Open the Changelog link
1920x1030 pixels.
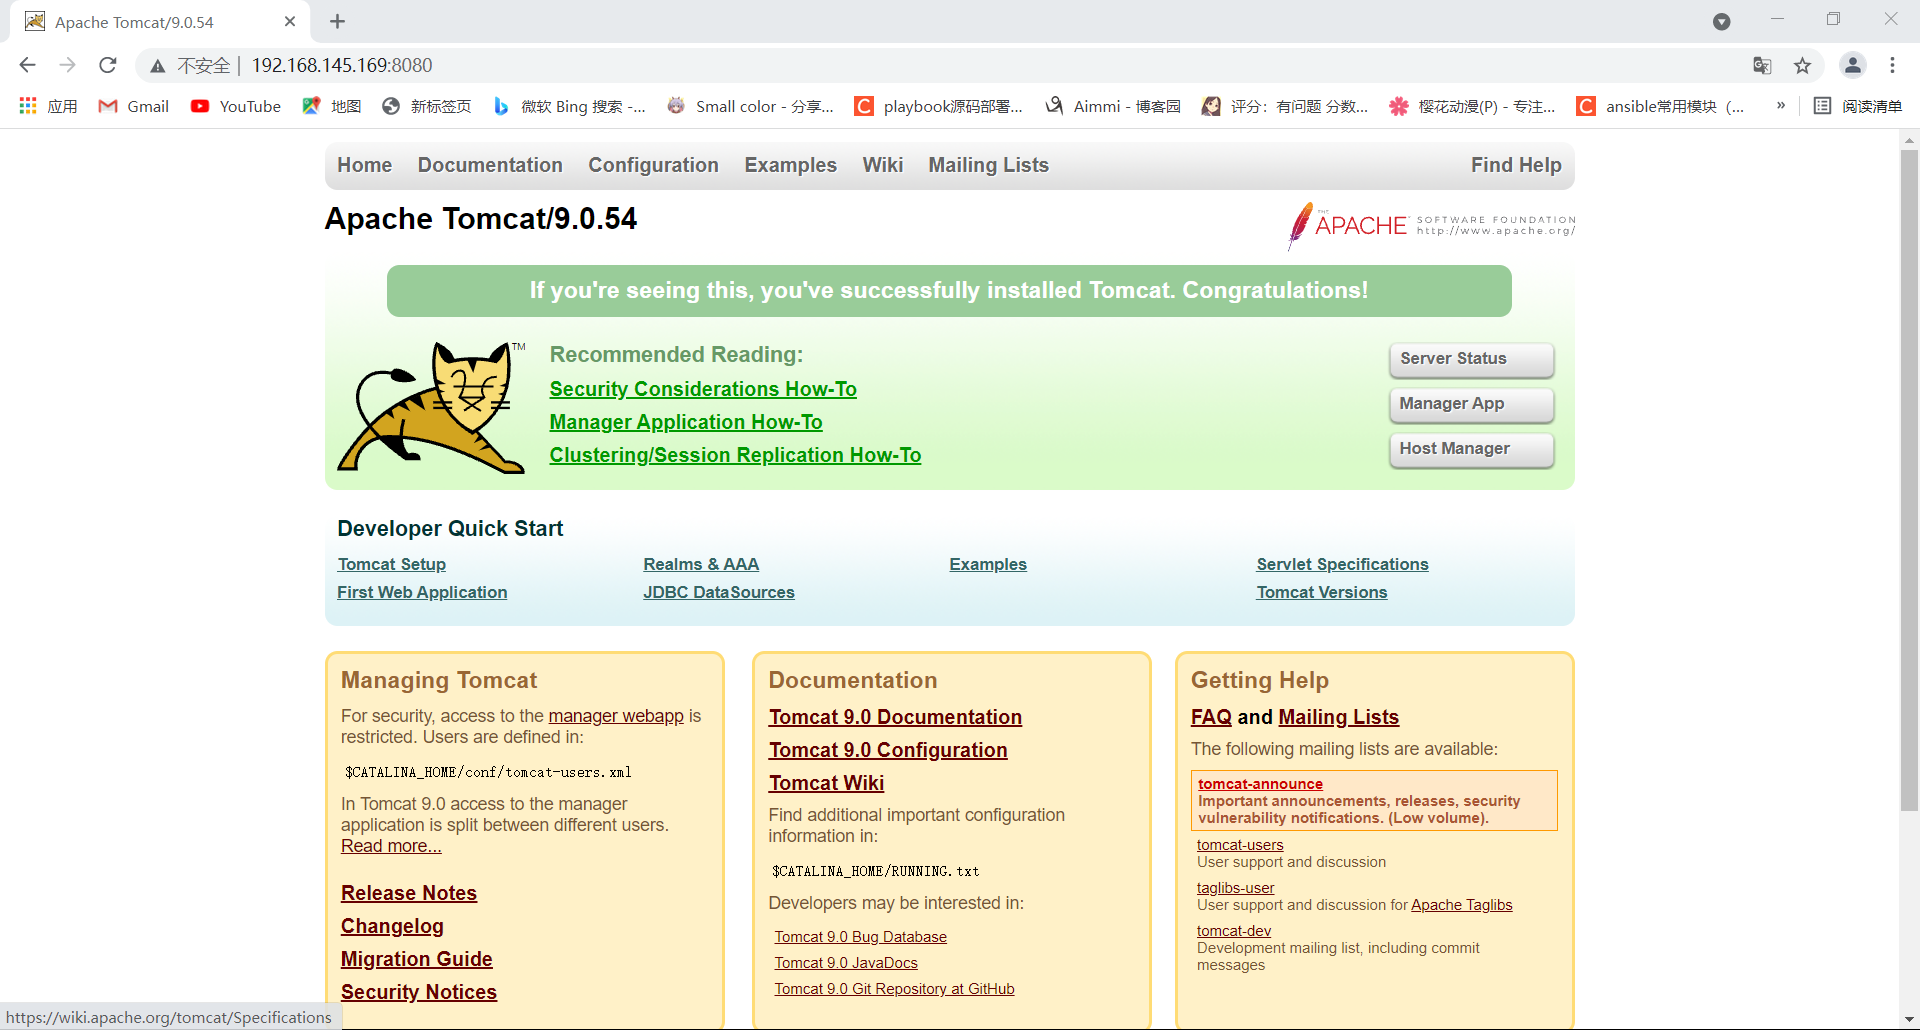[392, 926]
